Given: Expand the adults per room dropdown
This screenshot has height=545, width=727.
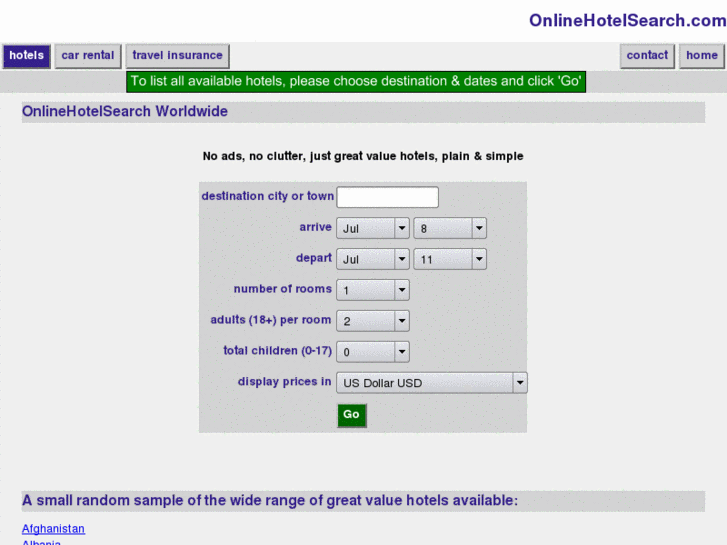Looking at the screenshot, I should coord(373,321).
